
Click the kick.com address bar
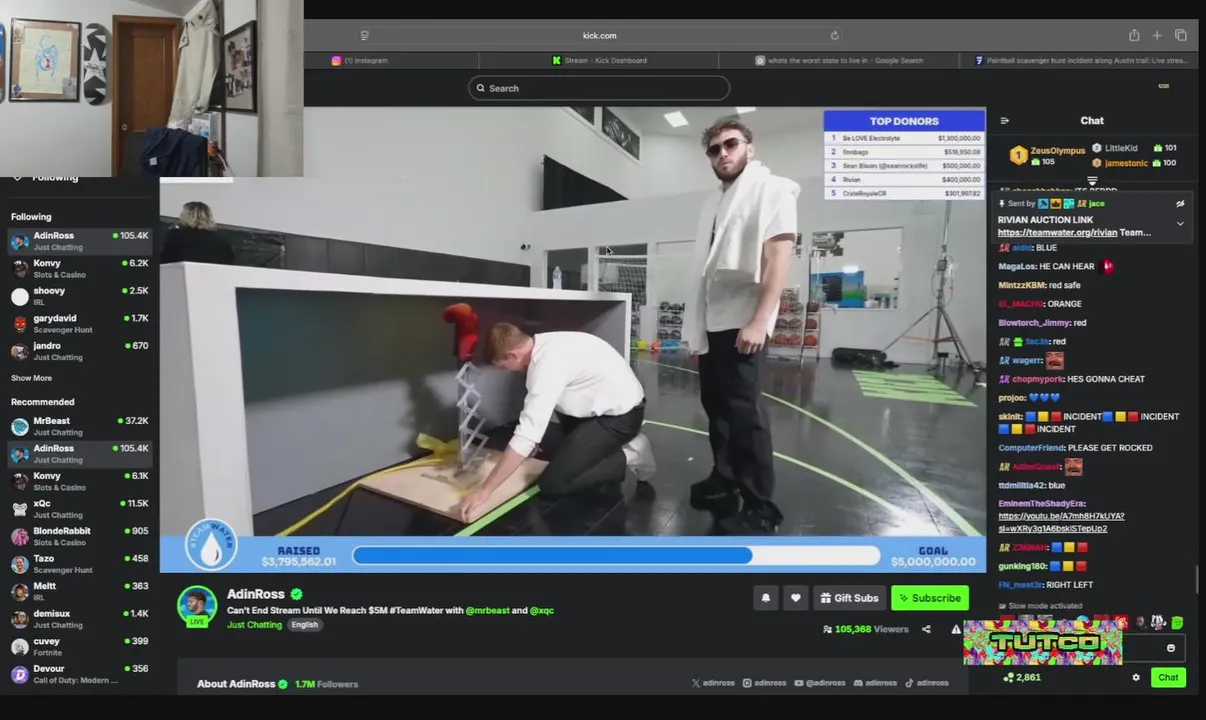pyautogui.click(x=599, y=35)
